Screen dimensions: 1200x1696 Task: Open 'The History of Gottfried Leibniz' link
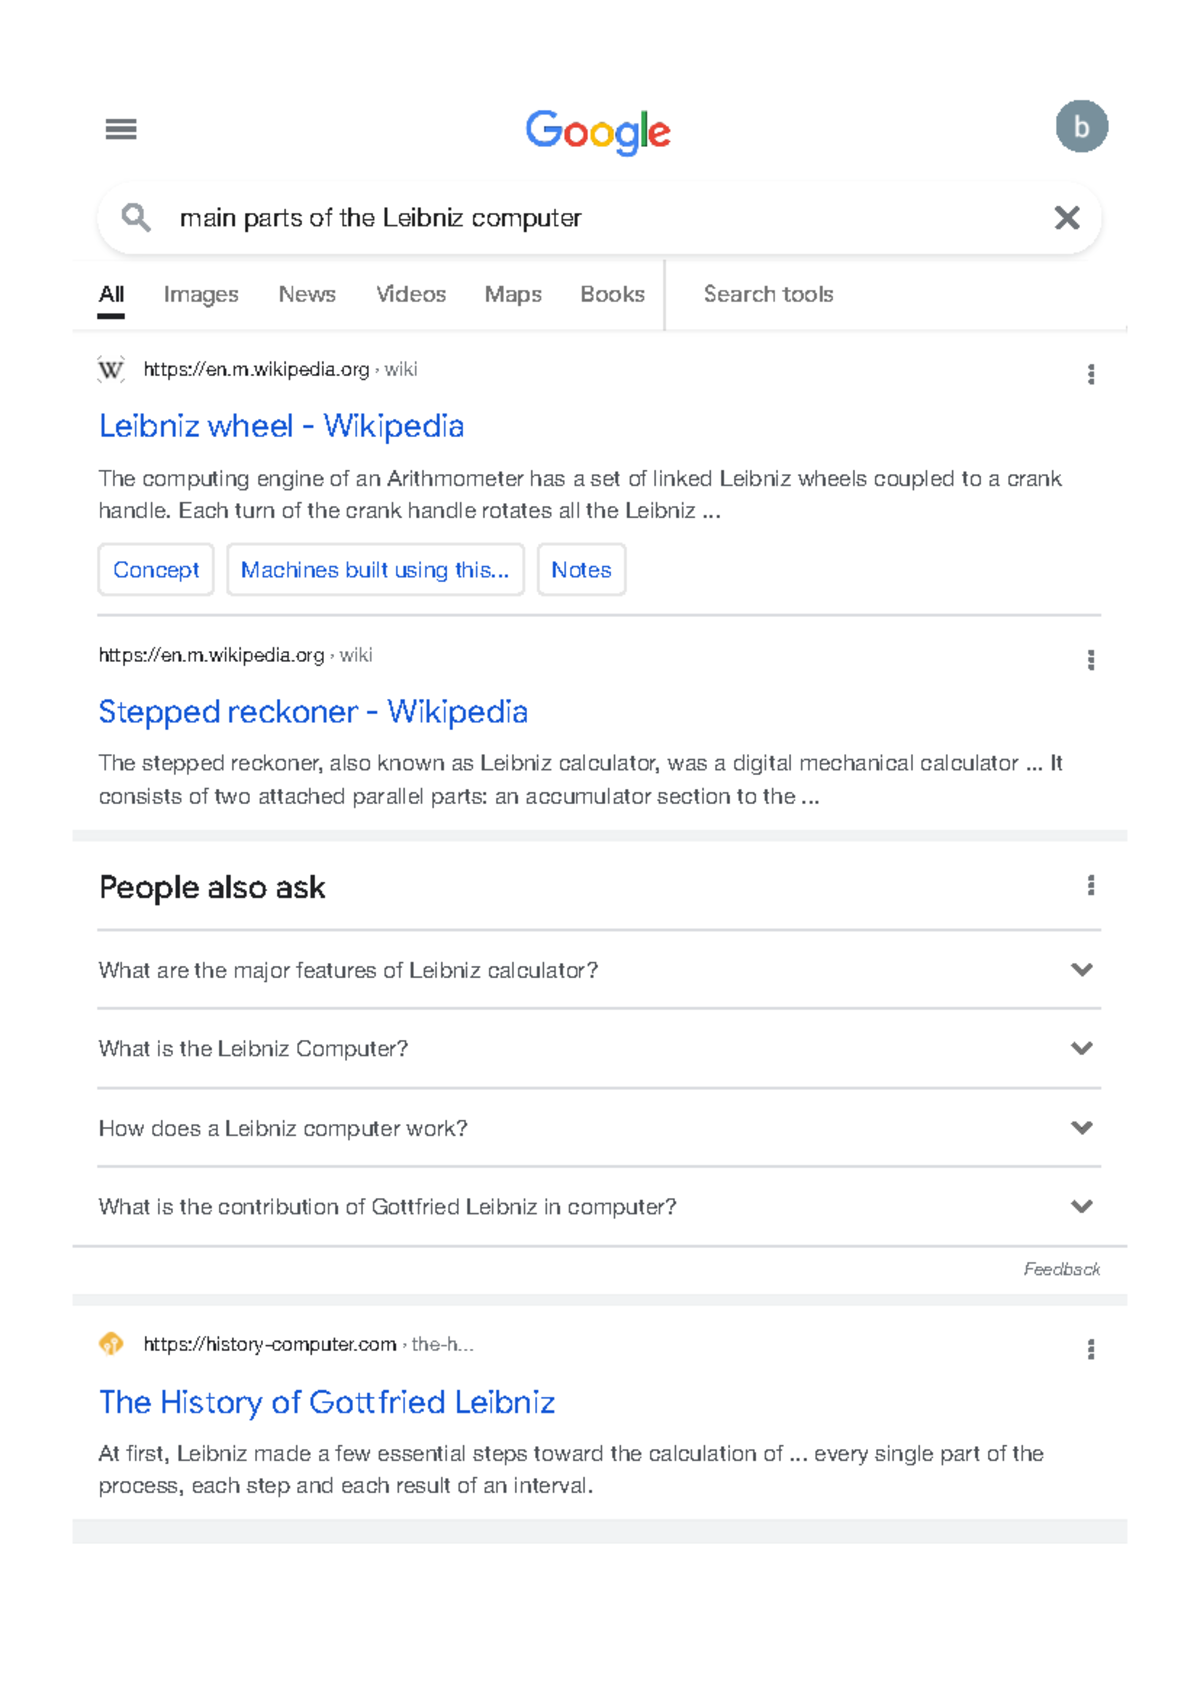pos(327,1402)
